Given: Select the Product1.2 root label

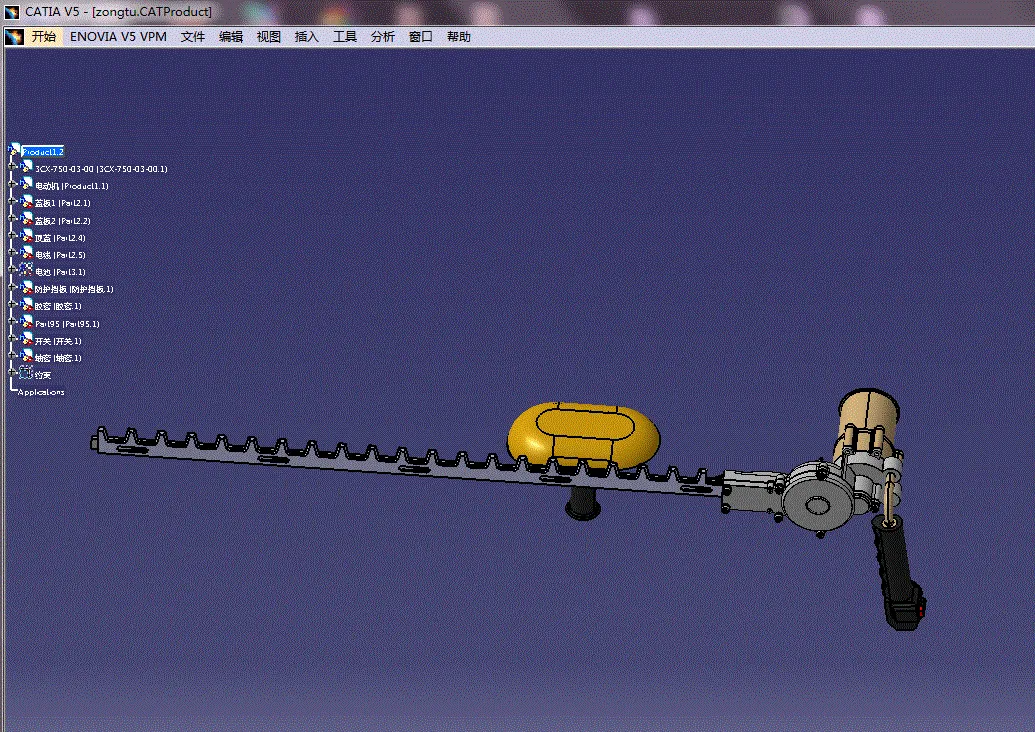Looking at the screenshot, I should click(43, 152).
